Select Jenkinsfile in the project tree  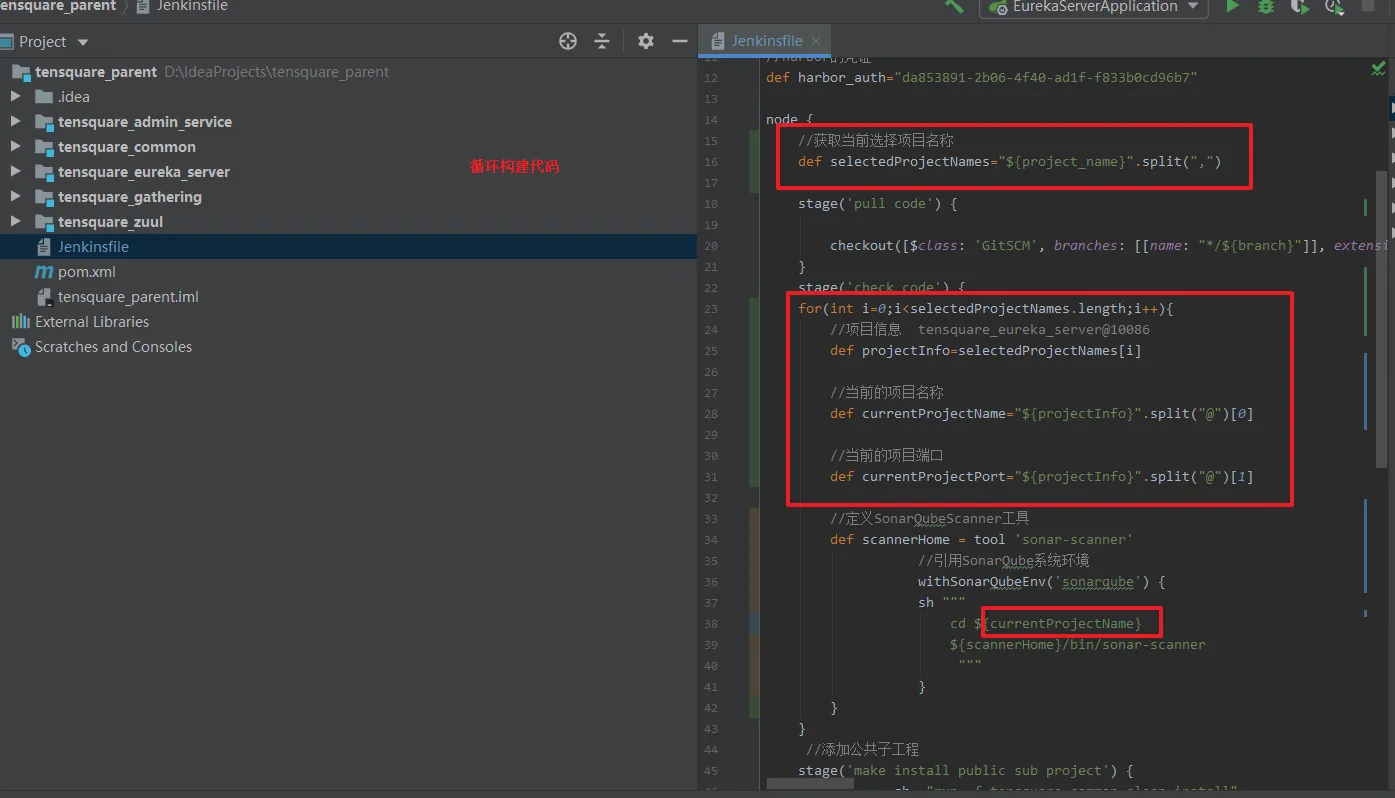coord(93,247)
